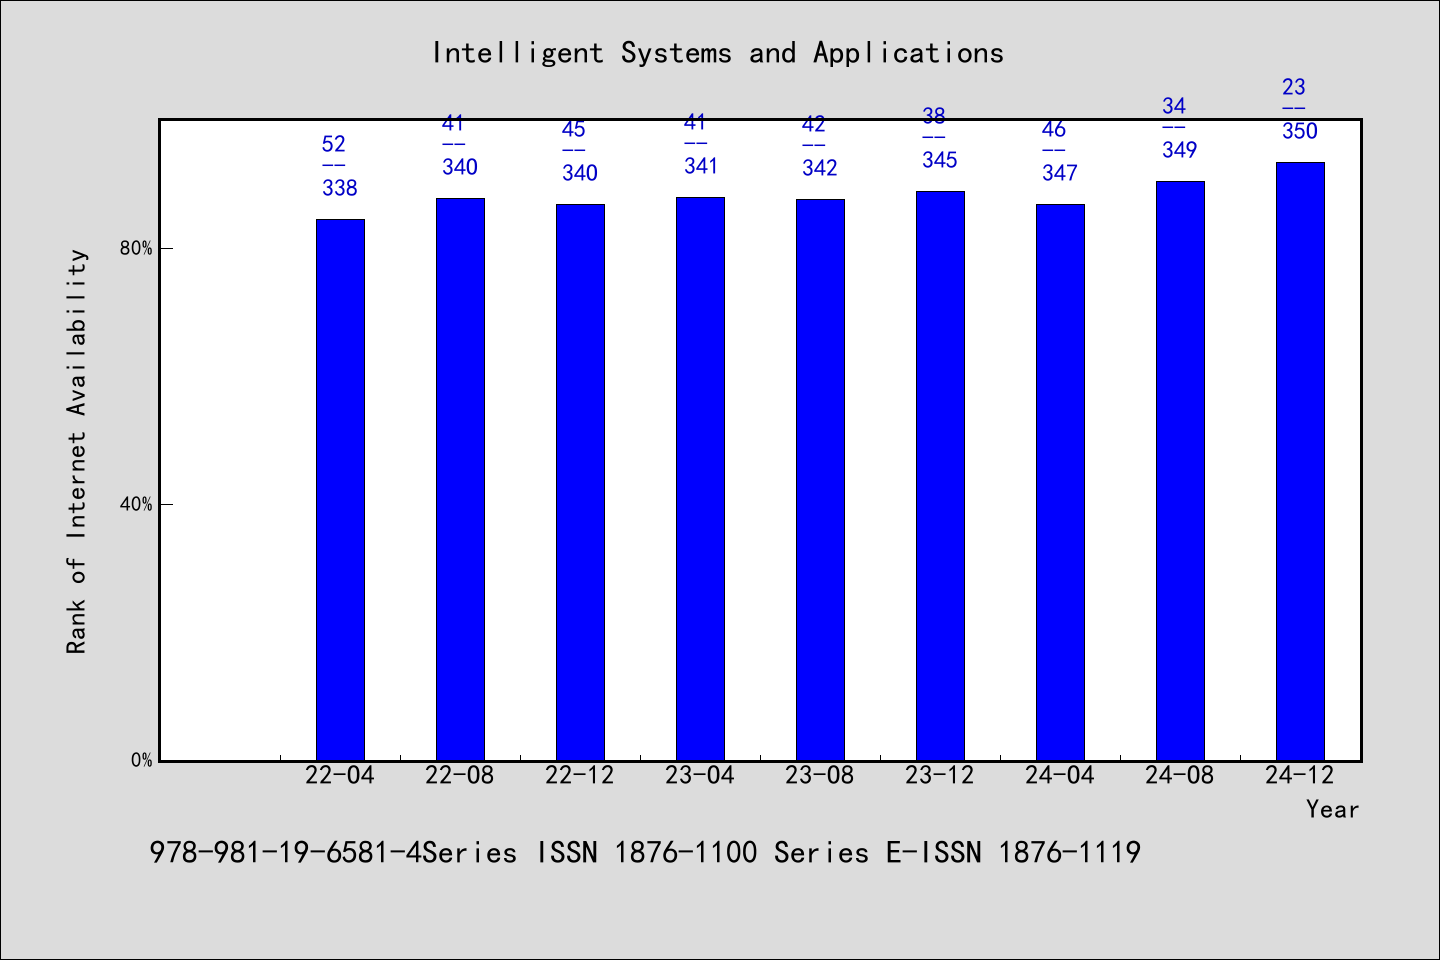The image size is (1440, 960).
Task: Click the chart title 'Intelligent Systems and Applications'
Action: tap(717, 53)
